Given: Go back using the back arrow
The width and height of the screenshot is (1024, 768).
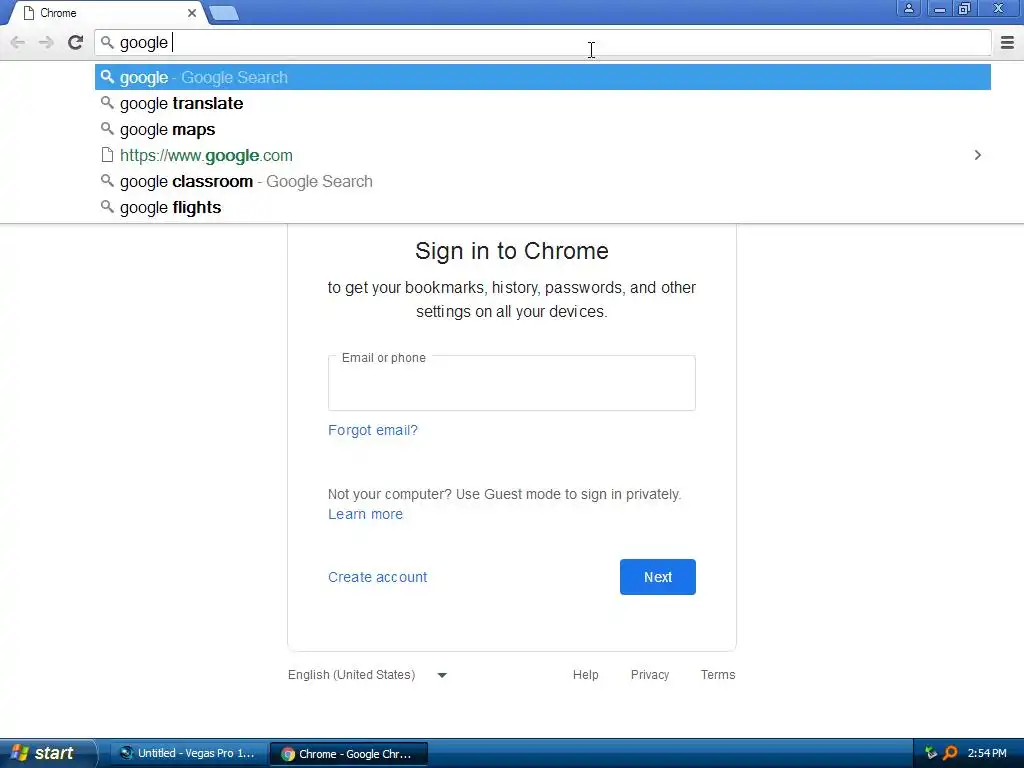Looking at the screenshot, I should (18, 43).
